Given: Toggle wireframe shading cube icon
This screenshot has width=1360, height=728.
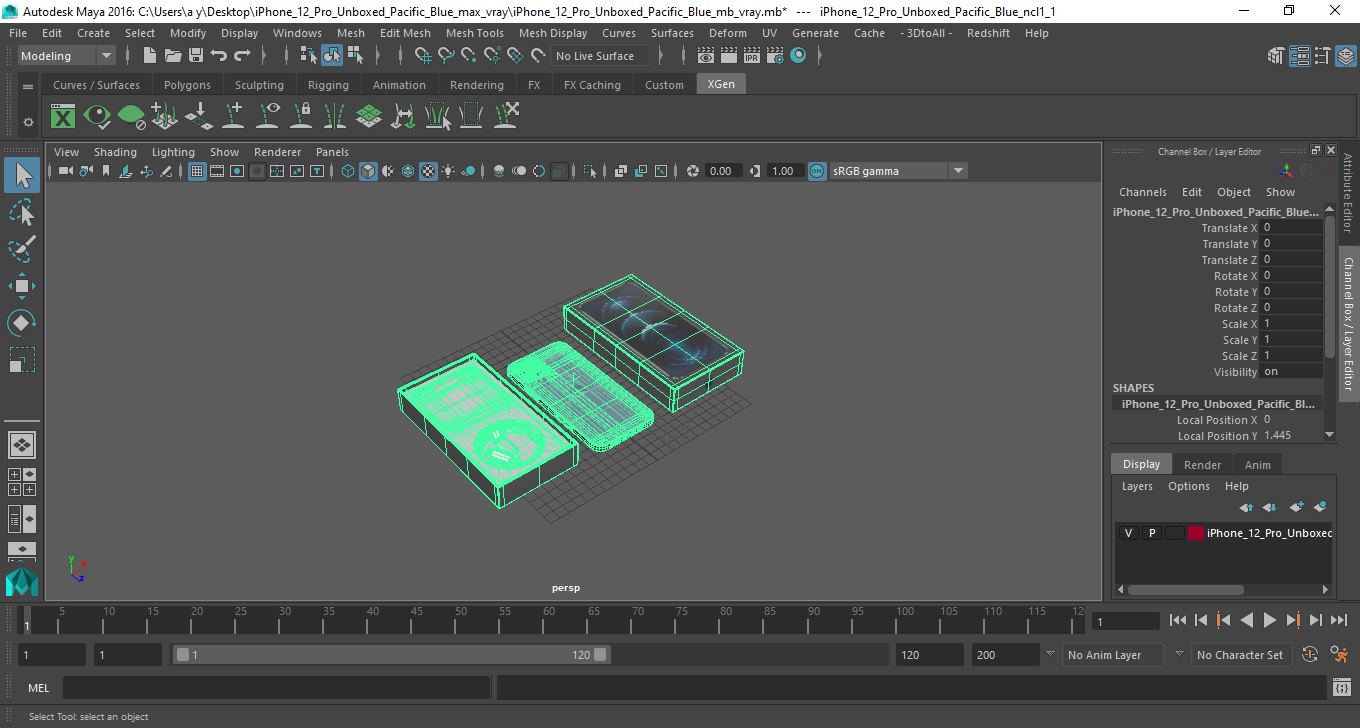Looking at the screenshot, I should (x=348, y=171).
